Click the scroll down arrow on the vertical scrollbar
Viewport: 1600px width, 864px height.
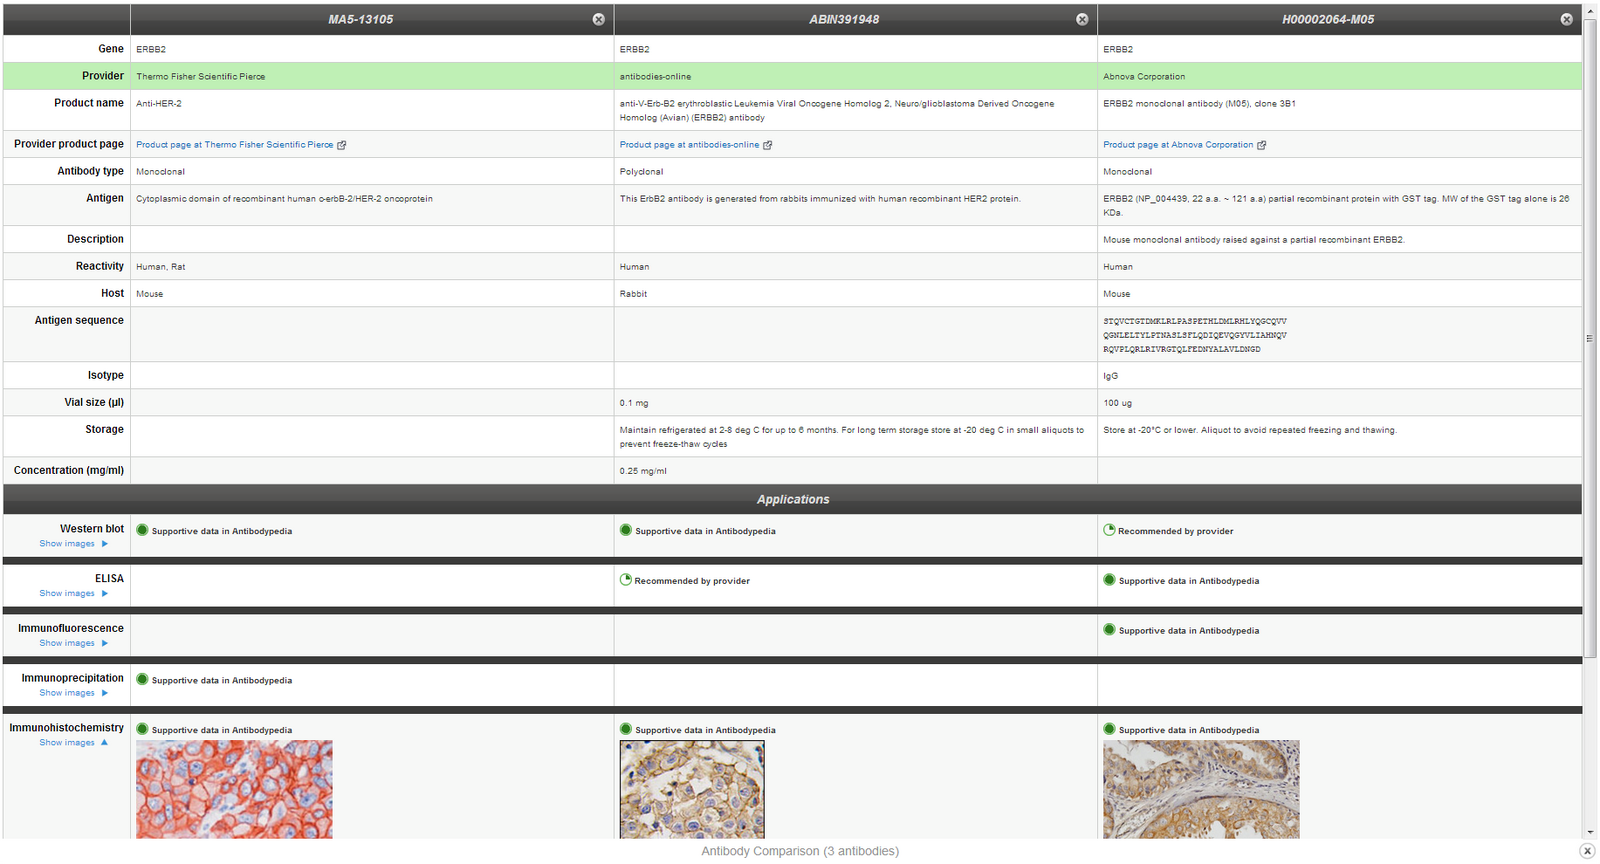(1590, 832)
